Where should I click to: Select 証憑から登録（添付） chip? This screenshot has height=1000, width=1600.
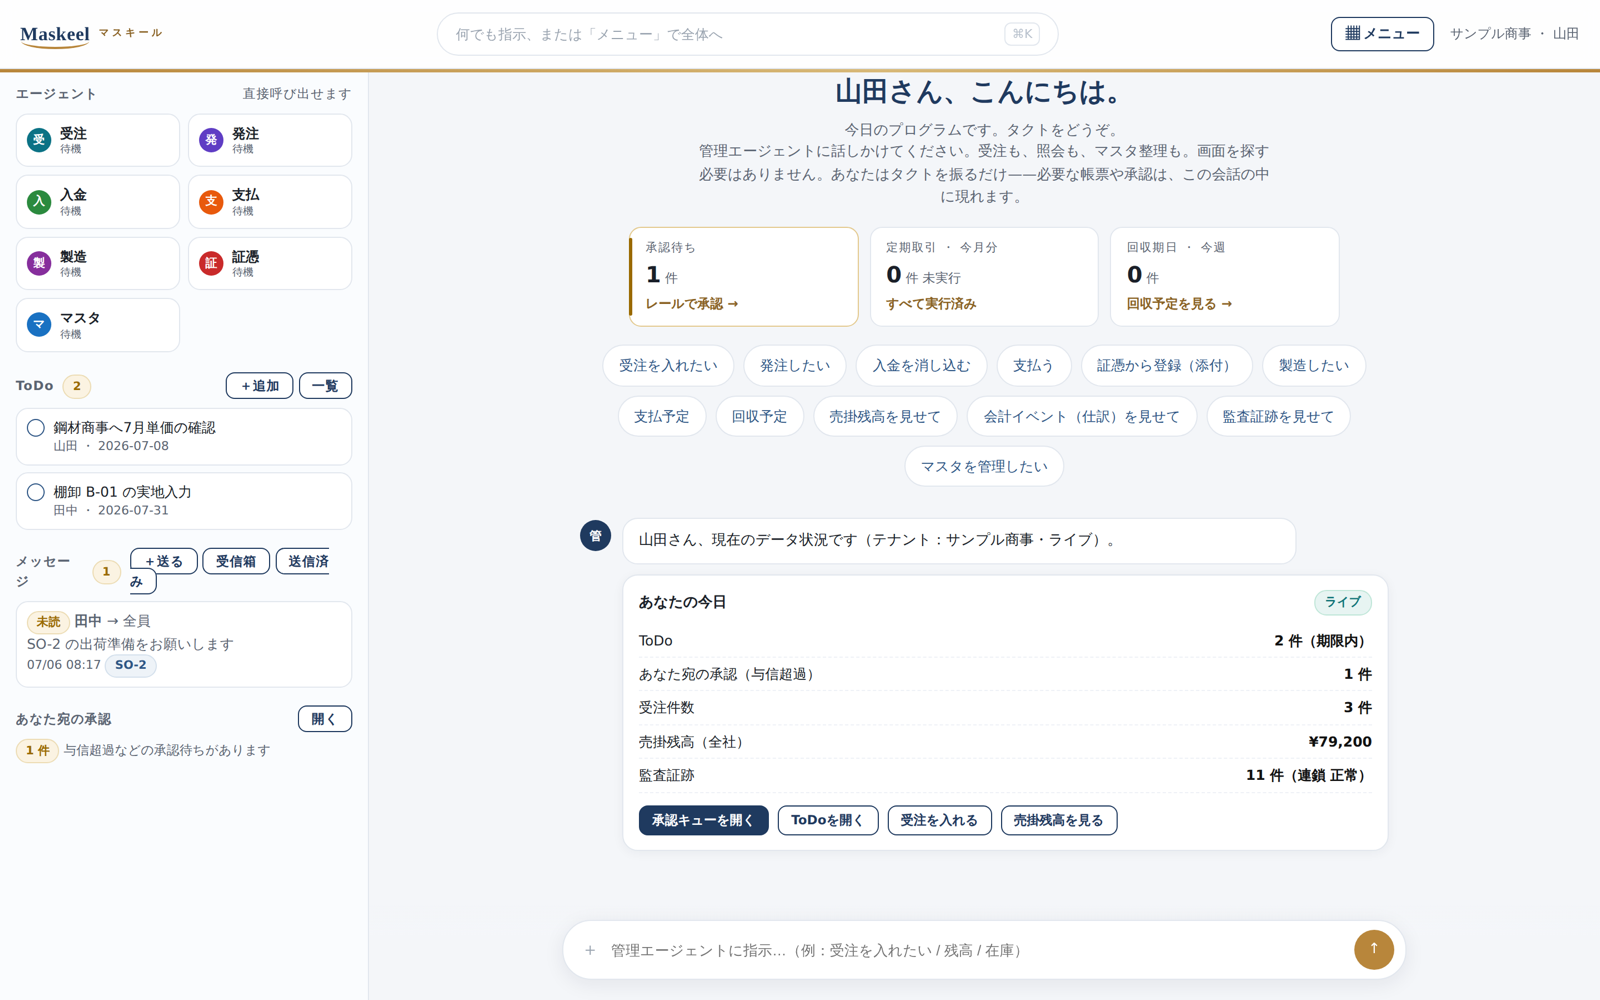tap(1166, 366)
